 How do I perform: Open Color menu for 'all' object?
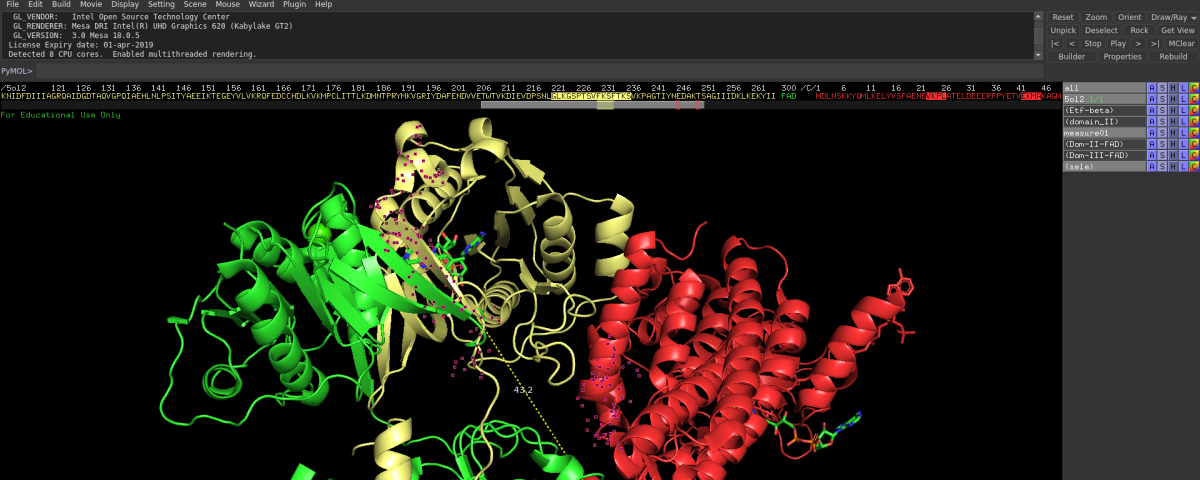tap(1194, 88)
